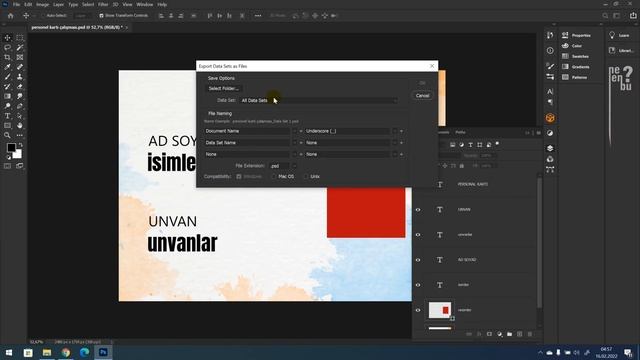Toggle Auto-Select checkbox in options bar
Viewport: 640px width, 360px height.
click(44, 16)
